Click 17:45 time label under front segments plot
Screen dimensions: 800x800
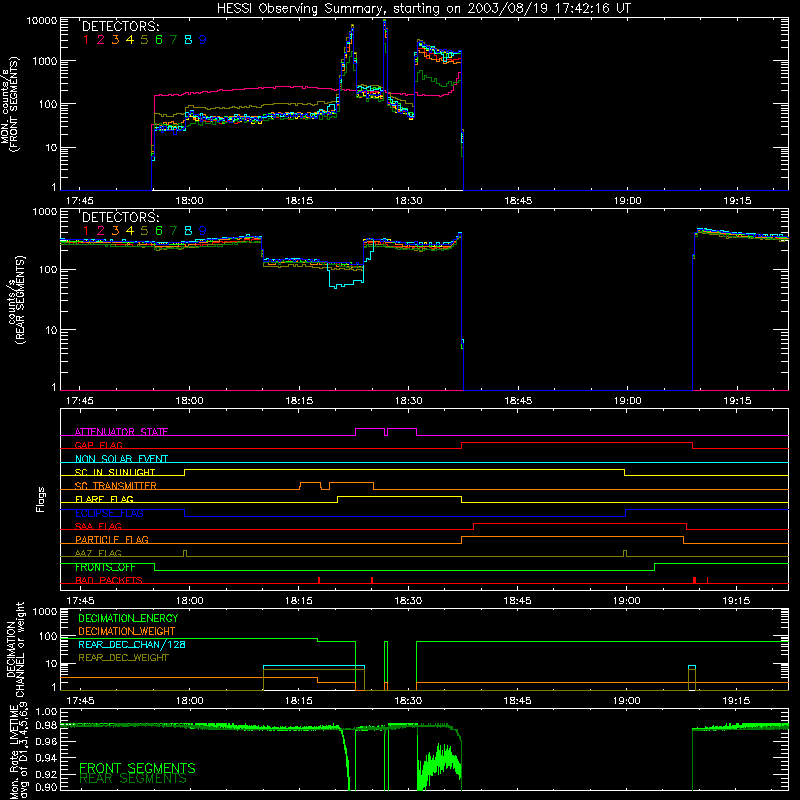80,201
